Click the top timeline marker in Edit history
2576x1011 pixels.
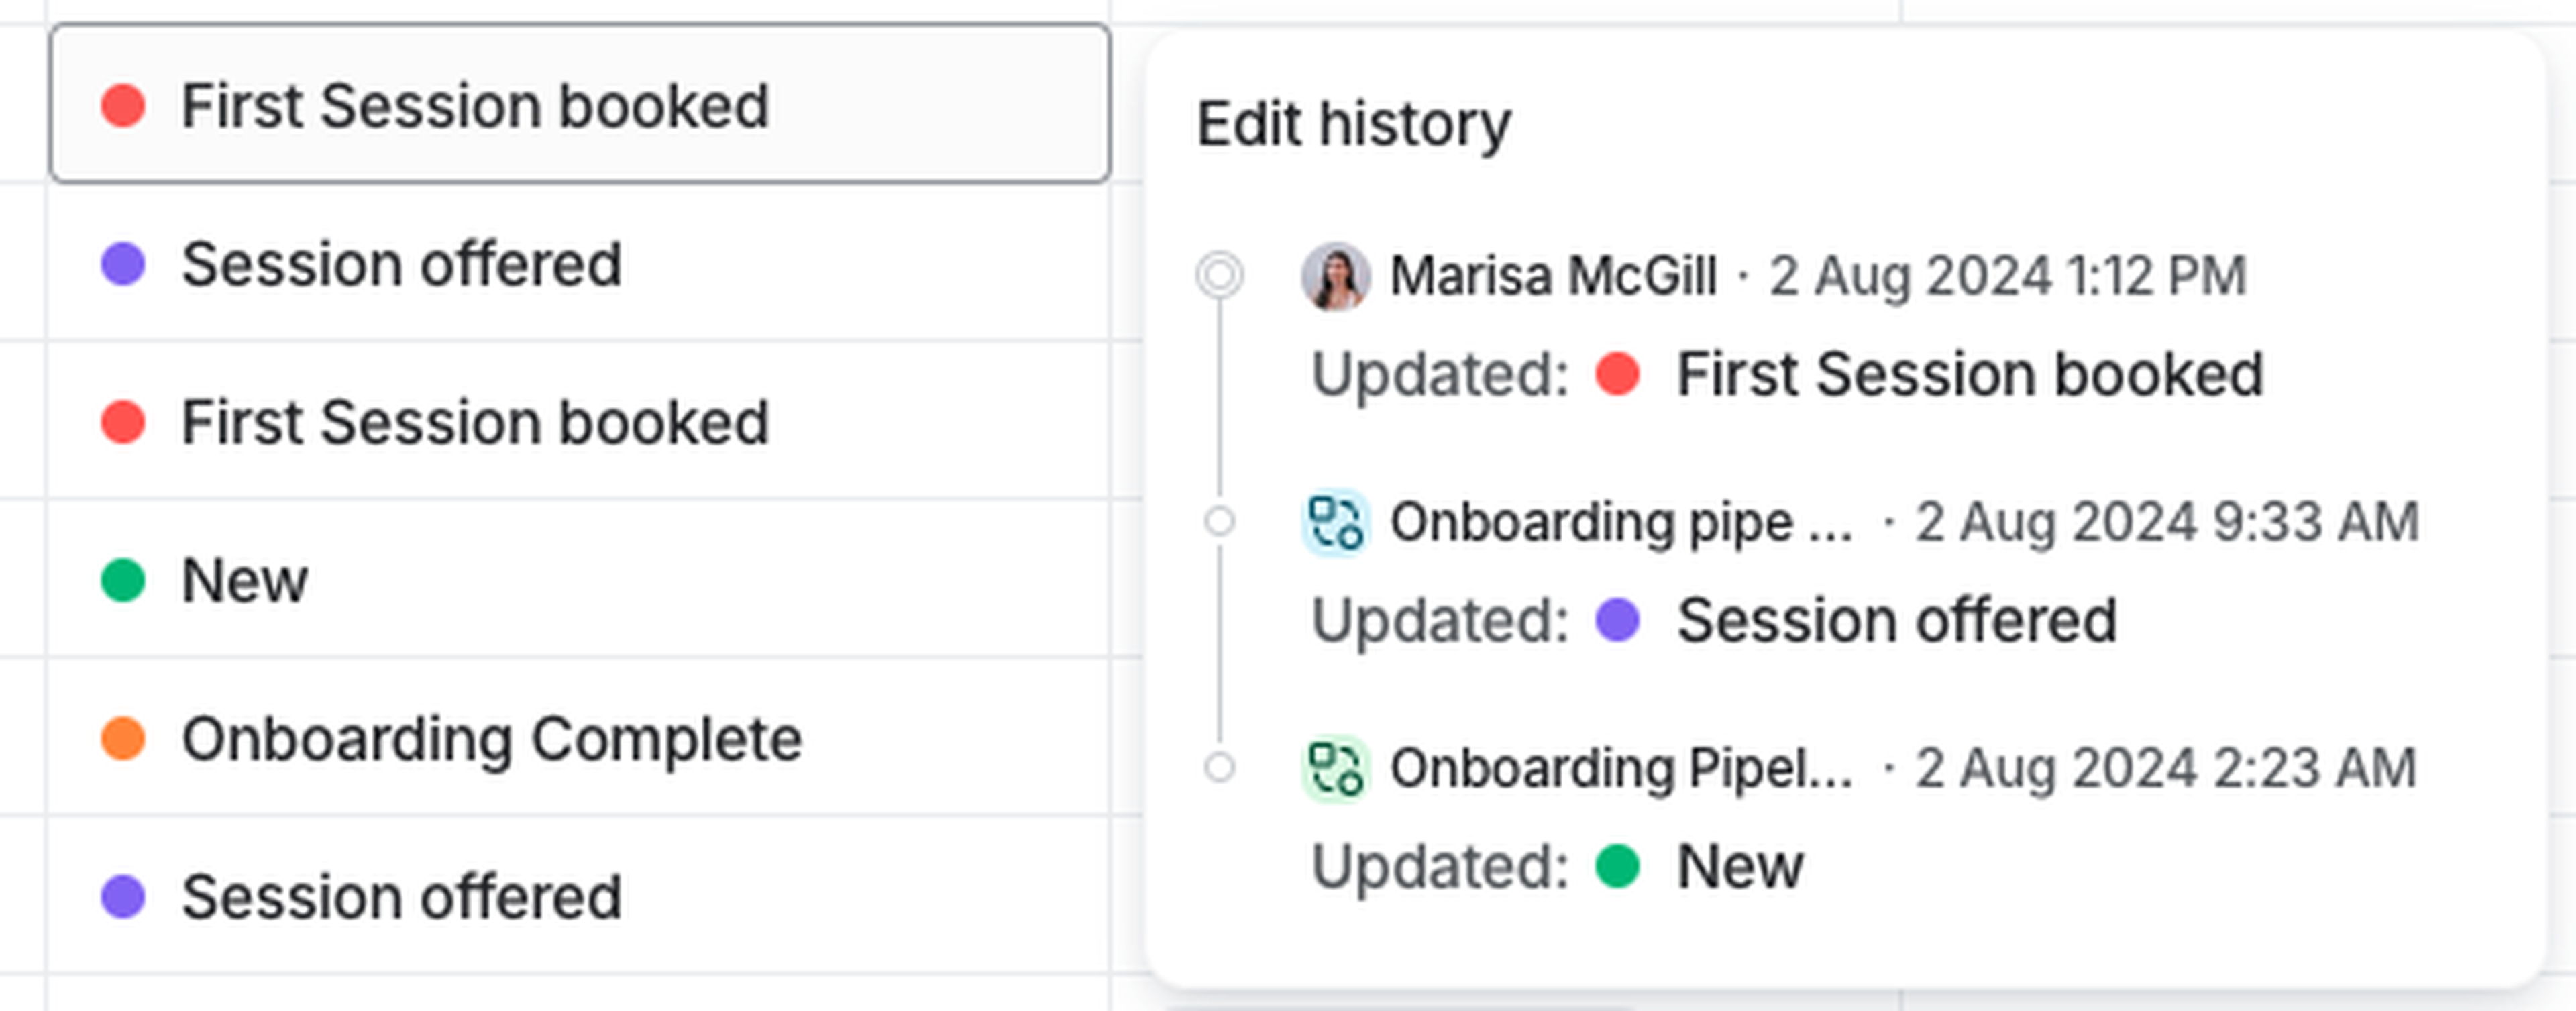coord(1219,275)
